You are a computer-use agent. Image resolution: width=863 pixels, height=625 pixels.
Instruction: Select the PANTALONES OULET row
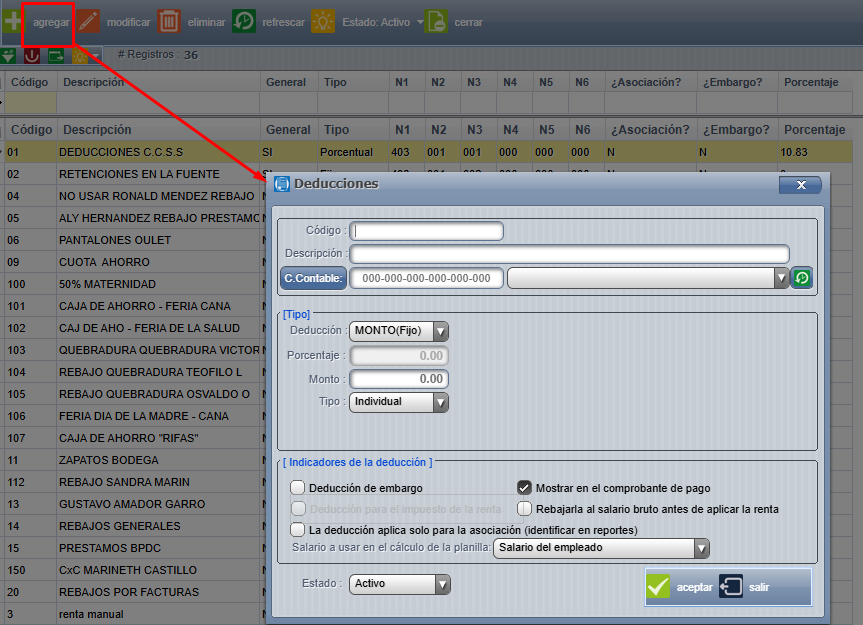(134, 240)
